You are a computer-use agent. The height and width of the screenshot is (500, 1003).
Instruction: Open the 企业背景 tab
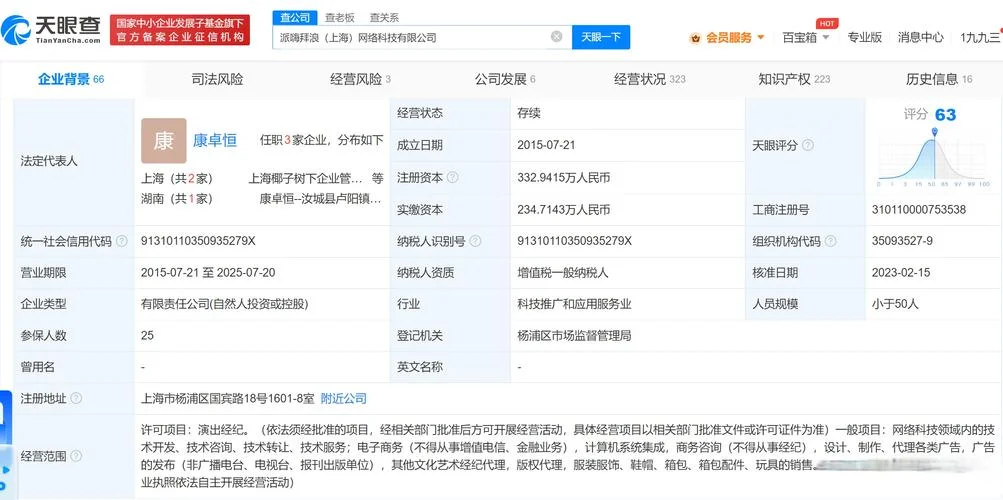click(x=71, y=79)
